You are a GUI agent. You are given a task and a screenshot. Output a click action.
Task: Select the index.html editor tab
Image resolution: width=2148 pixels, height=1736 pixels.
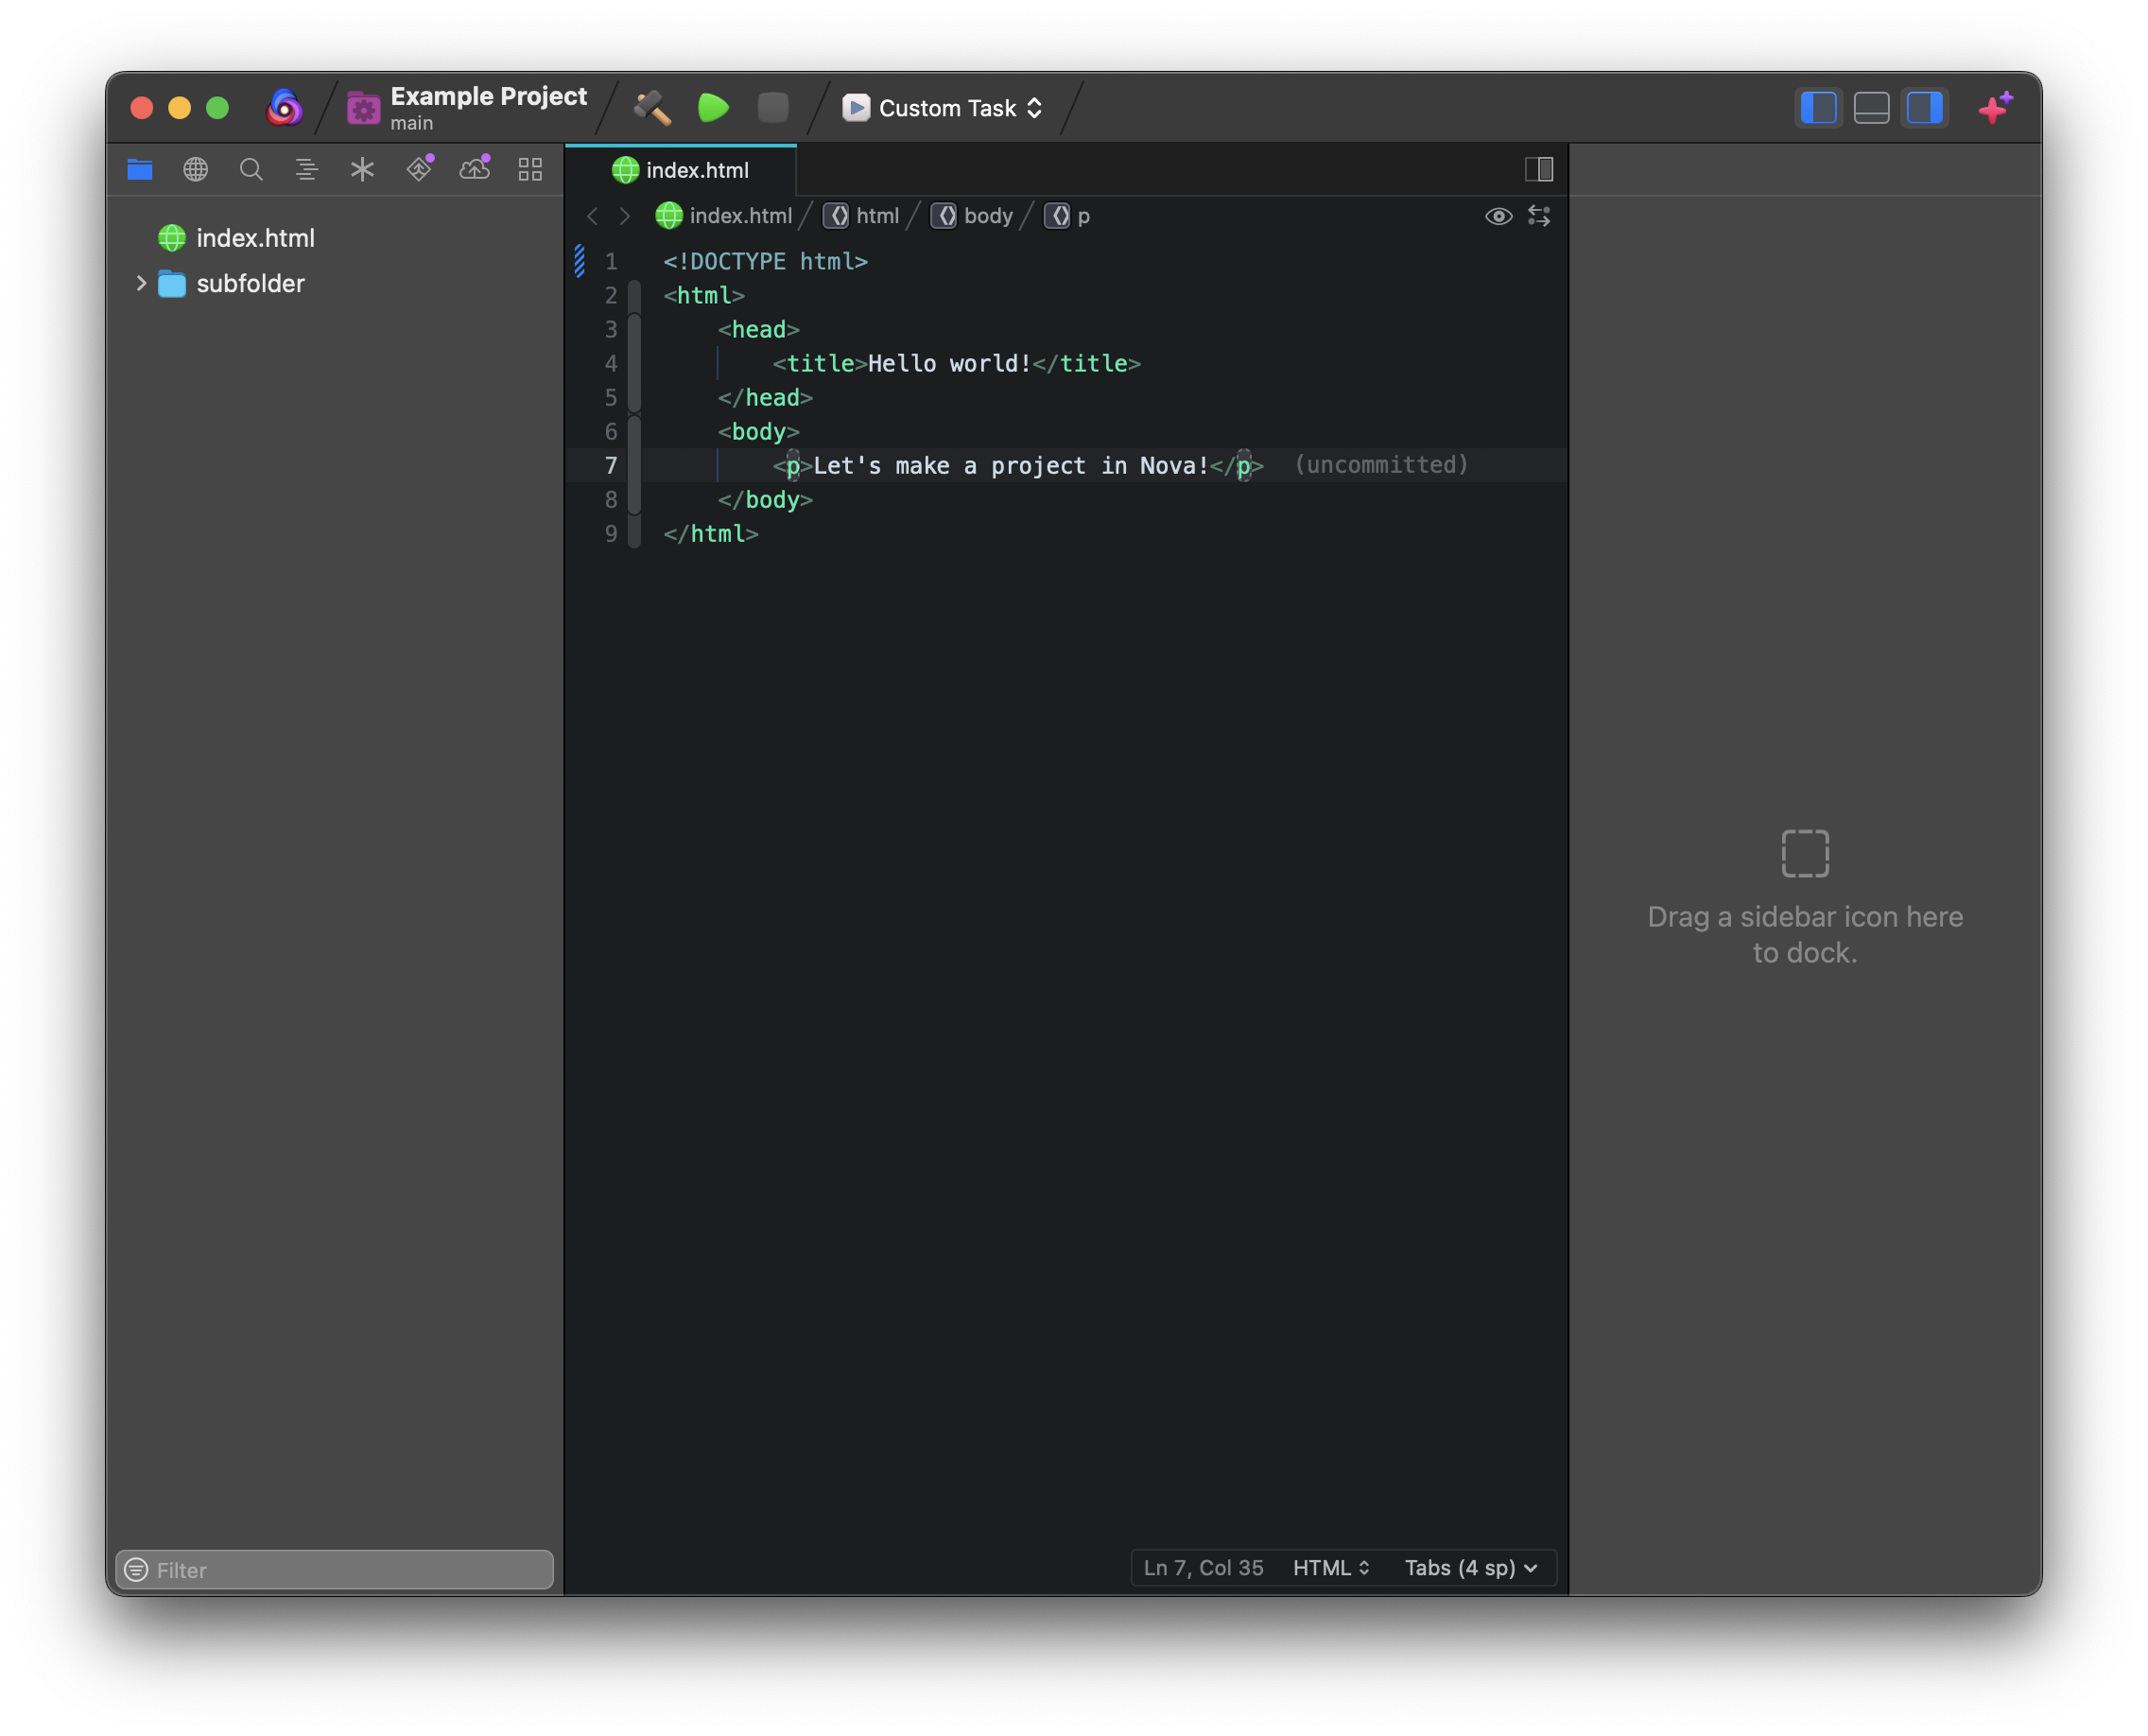click(x=683, y=170)
